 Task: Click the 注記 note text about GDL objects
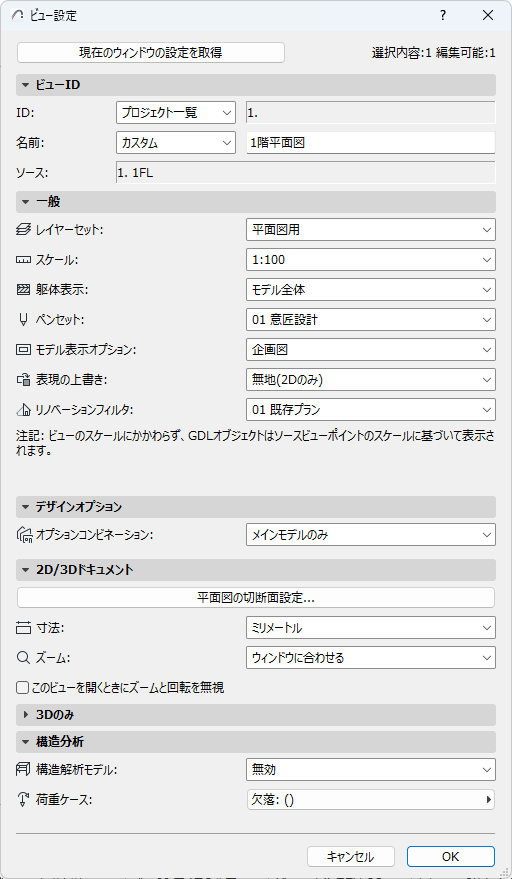[256, 443]
